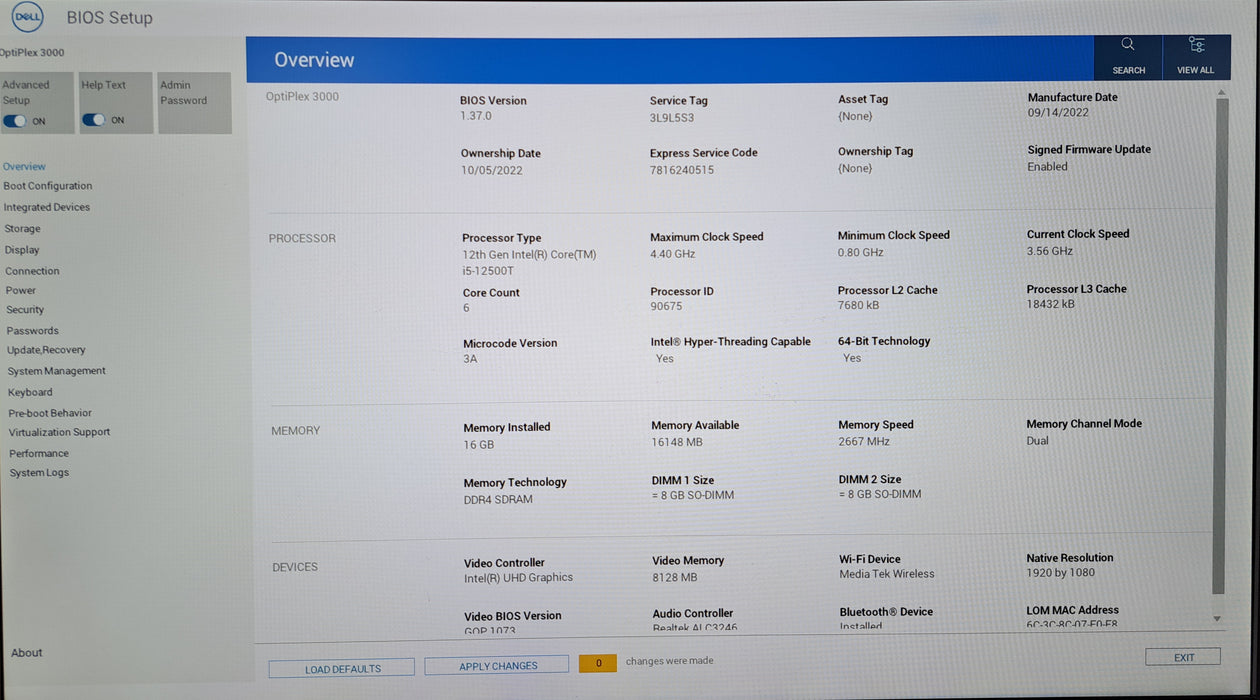Click the Express Service Code 7816240515
1260x700 pixels.
[682, 170]
